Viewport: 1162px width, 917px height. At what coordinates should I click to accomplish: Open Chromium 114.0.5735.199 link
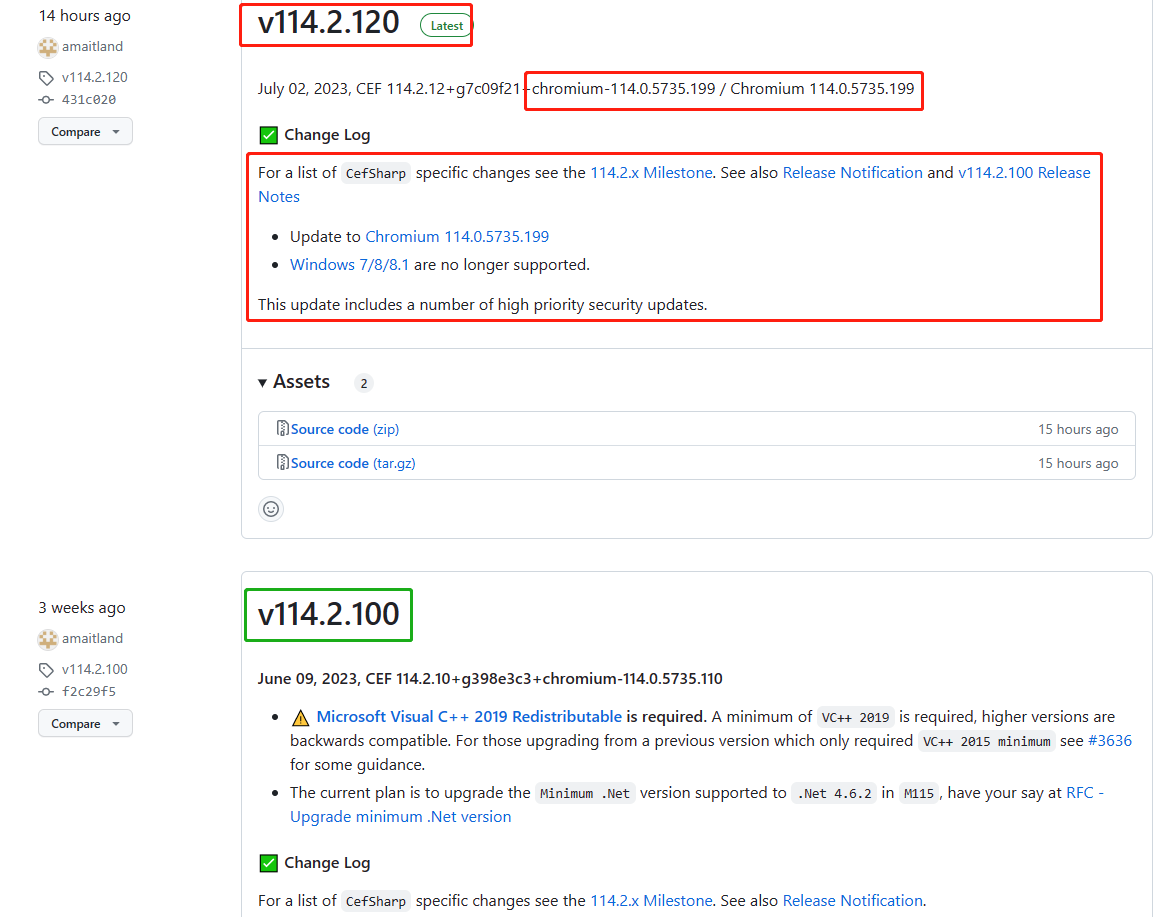click(x=457, y=236)
